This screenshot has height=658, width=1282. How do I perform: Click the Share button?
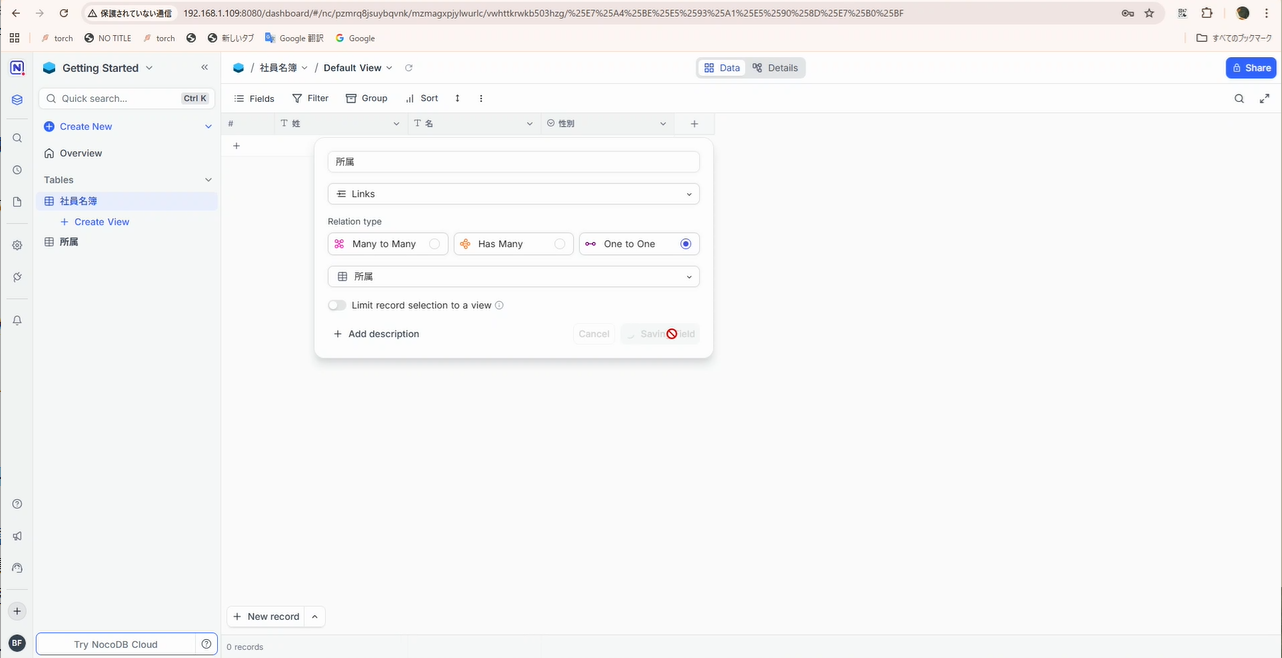click(x=1250, y=68)
